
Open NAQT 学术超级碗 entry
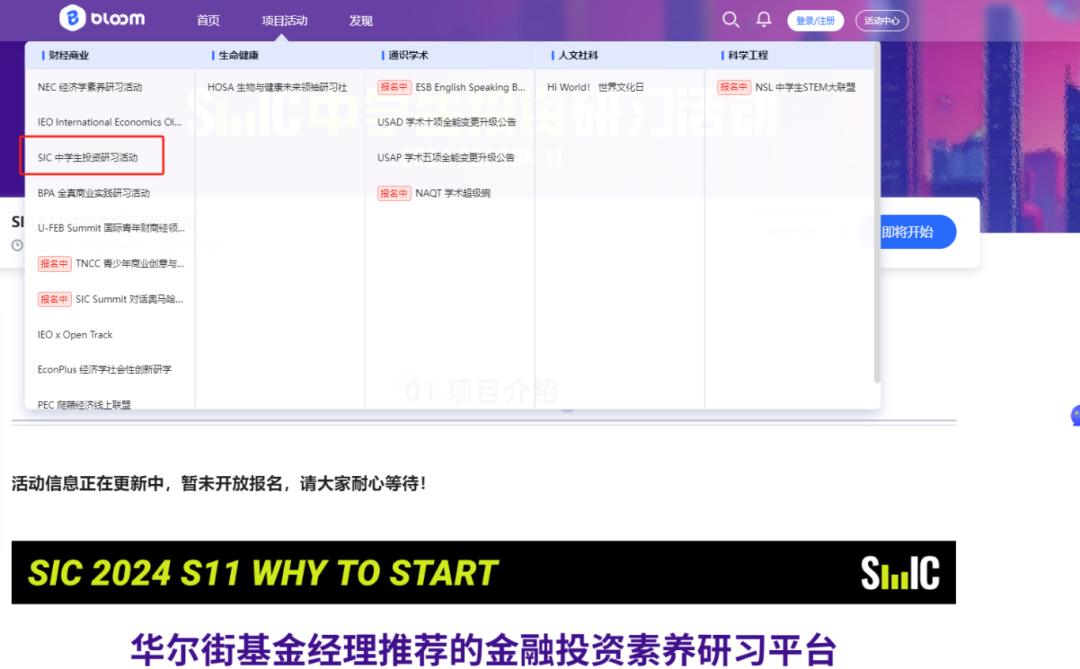(x=453, y=193)
